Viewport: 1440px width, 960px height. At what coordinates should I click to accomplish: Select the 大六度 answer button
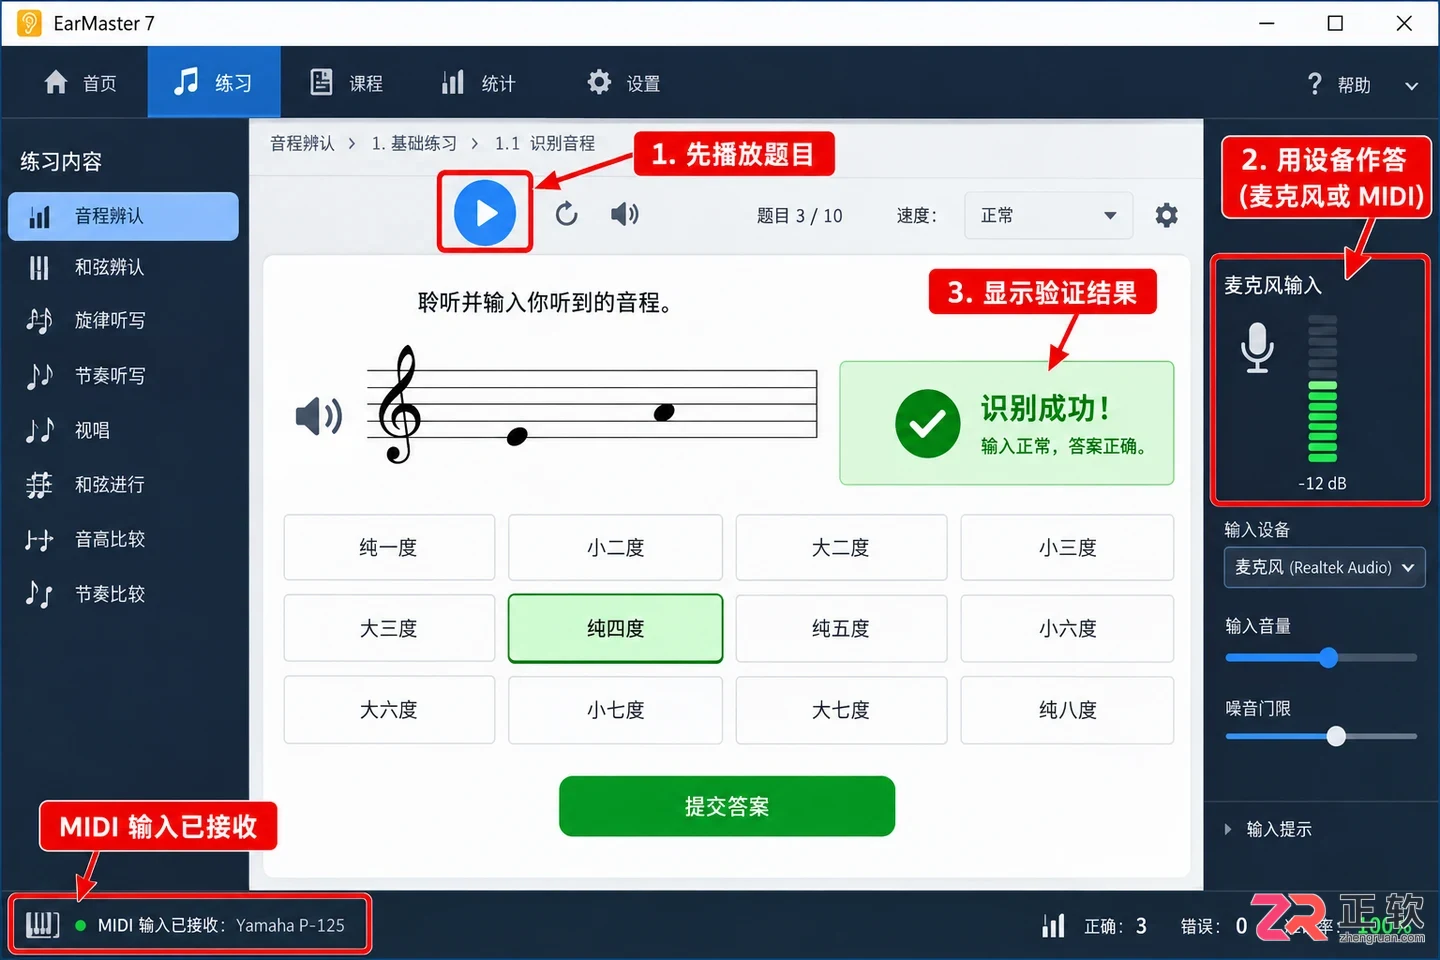pyautogui.click(x=389, y=710)
